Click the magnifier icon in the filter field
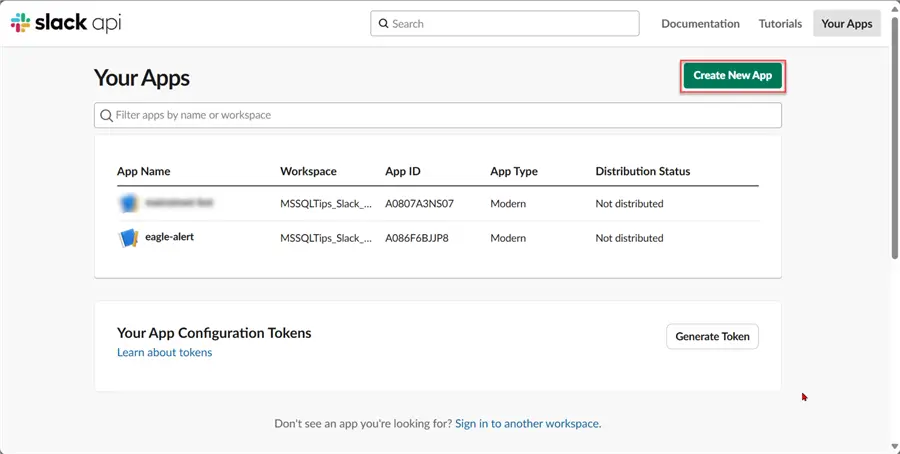 point(106,115)
